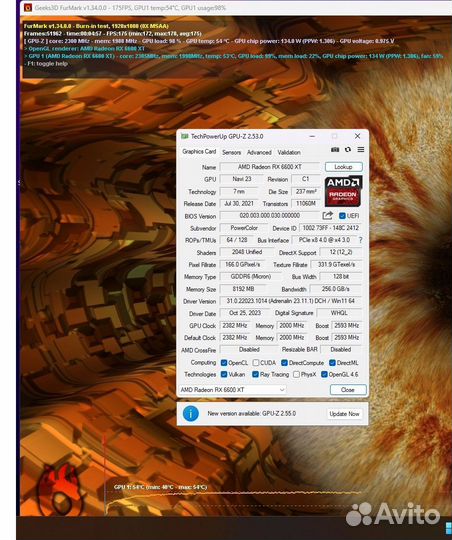Click the Device ID value 1002 73FF

pos(331,228)
